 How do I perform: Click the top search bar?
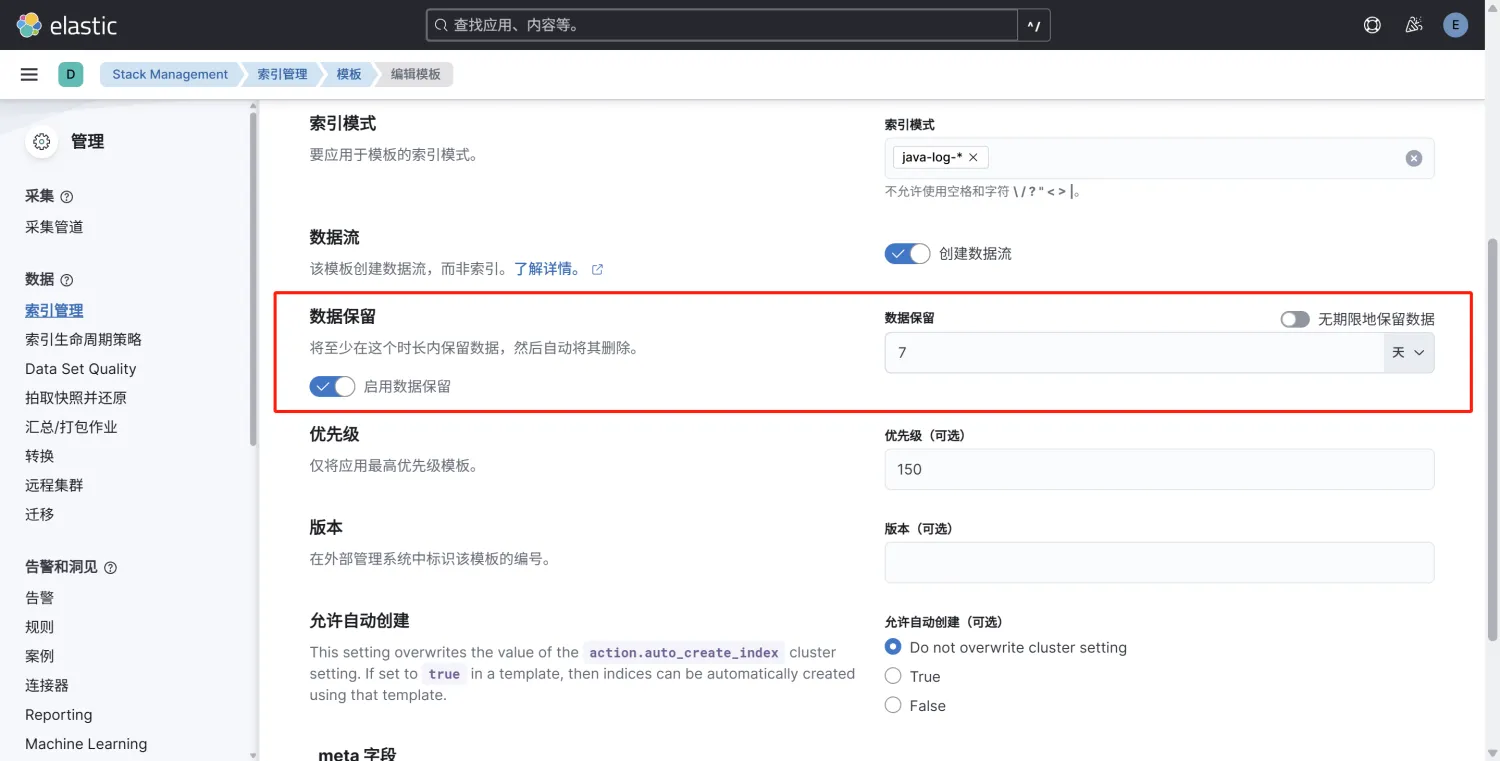click(x=720, y=25)
